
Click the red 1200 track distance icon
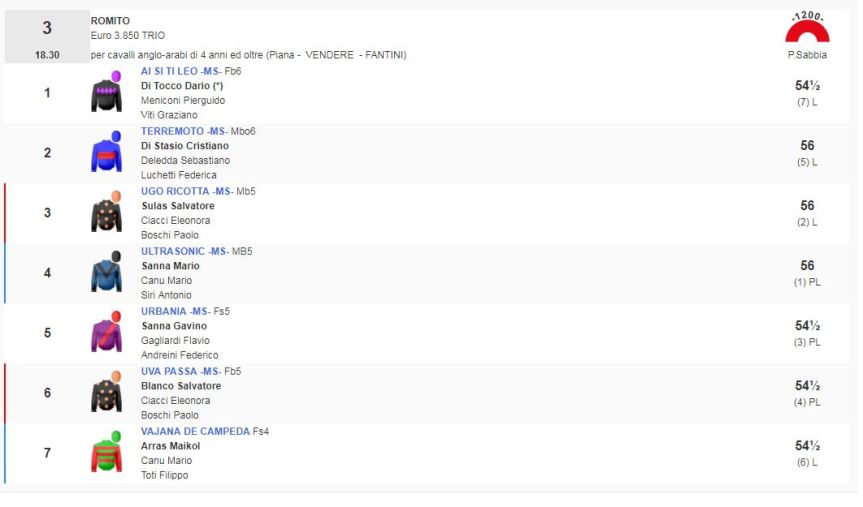pyautogui.click(x=806, y=28)
